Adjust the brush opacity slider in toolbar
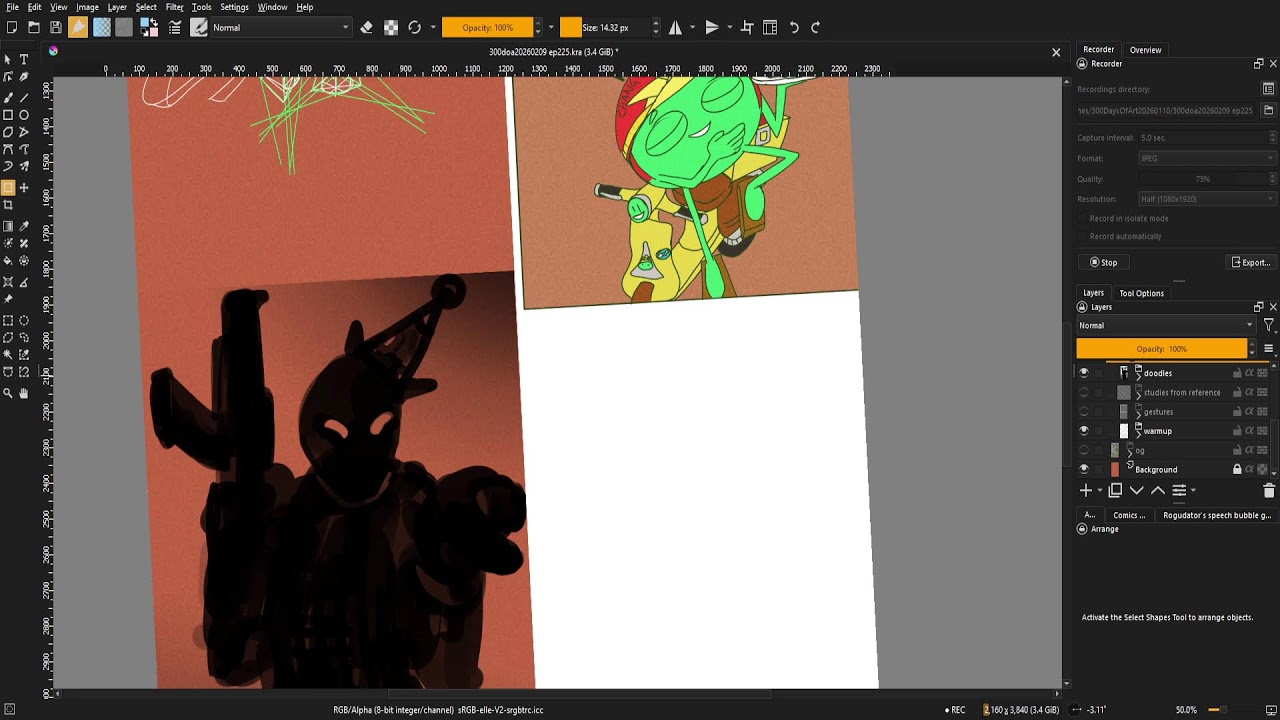 487,28
